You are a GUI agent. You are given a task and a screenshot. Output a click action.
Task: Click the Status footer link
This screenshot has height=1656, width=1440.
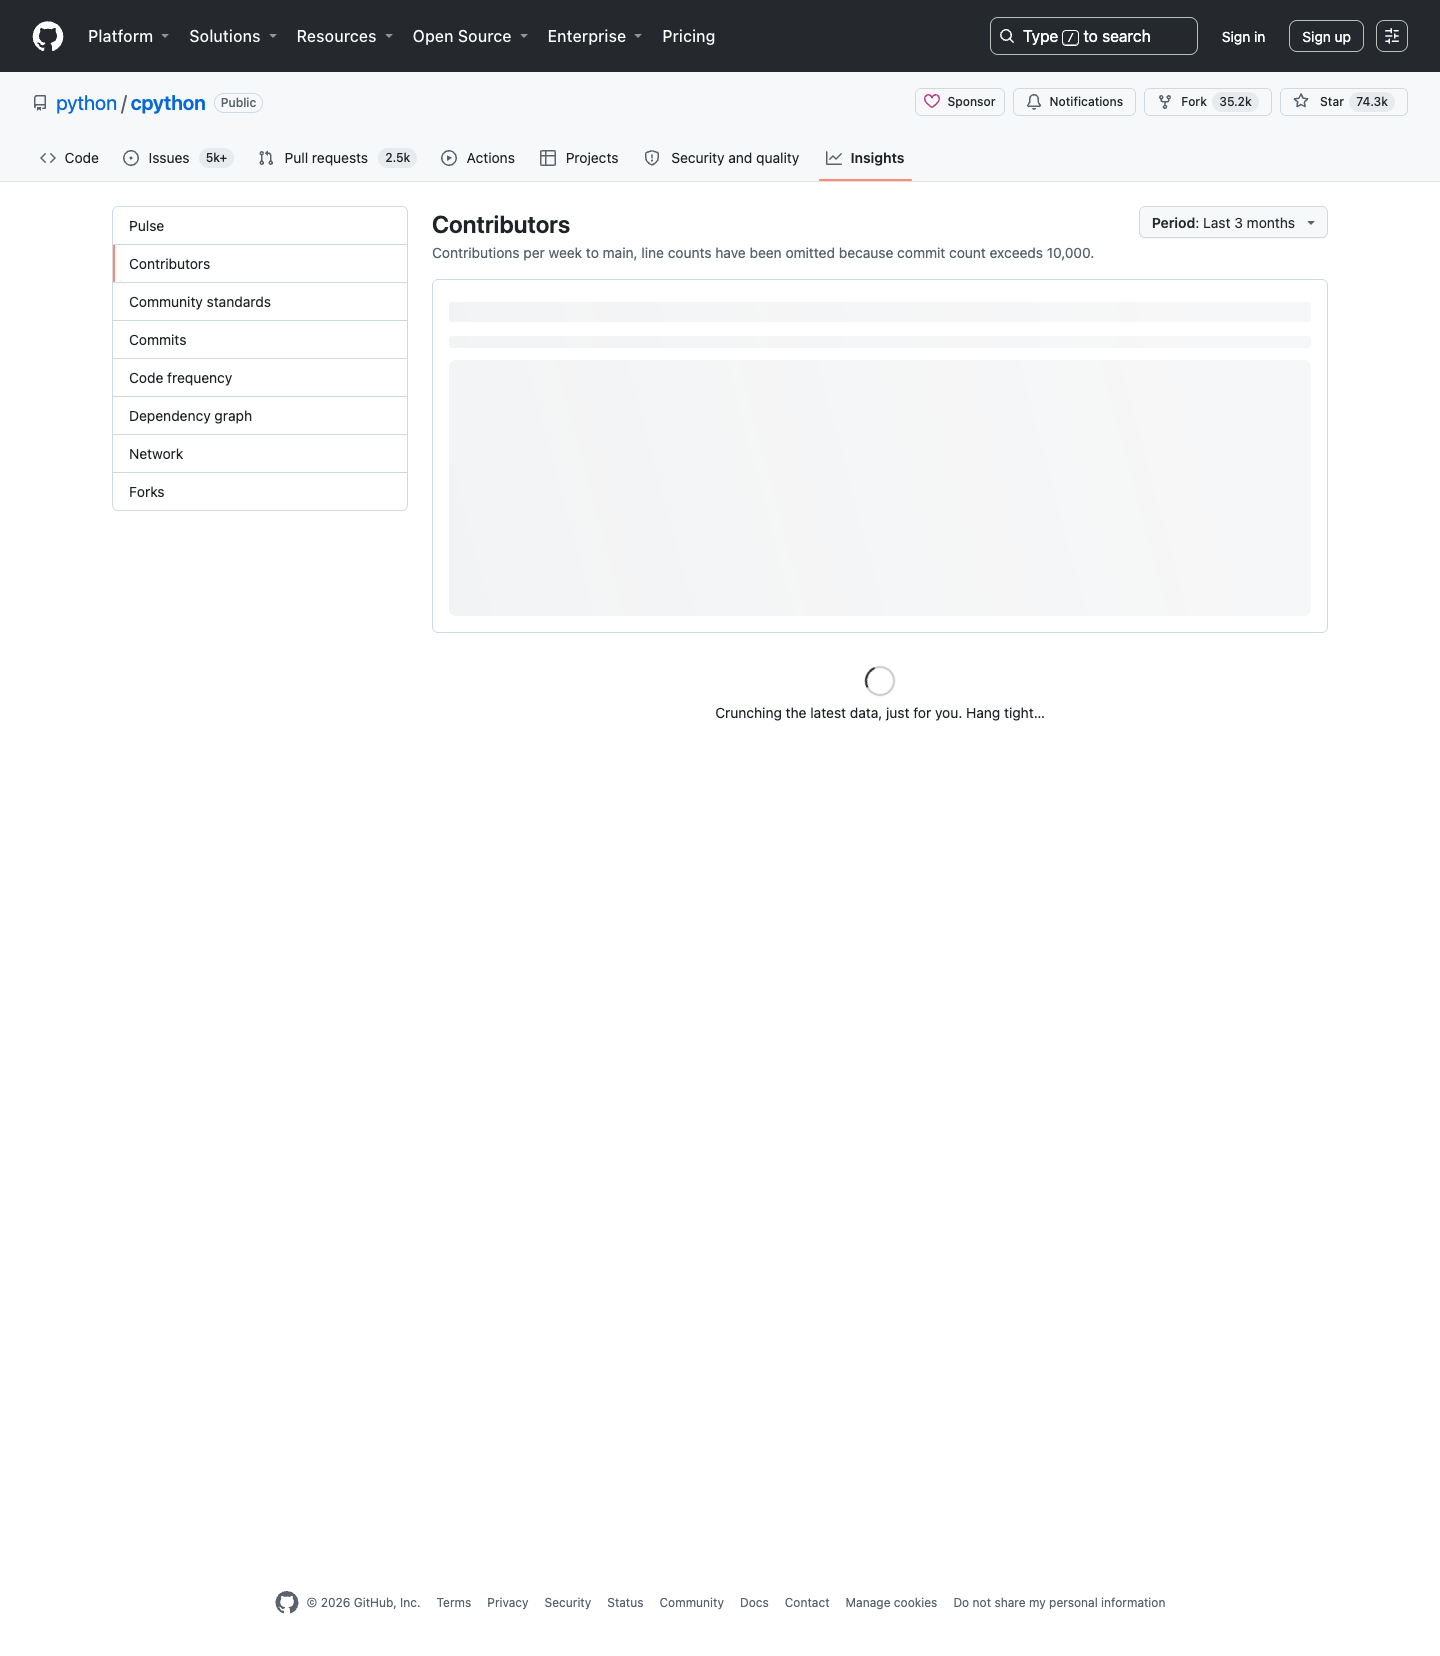click(x=625, y=1603)
